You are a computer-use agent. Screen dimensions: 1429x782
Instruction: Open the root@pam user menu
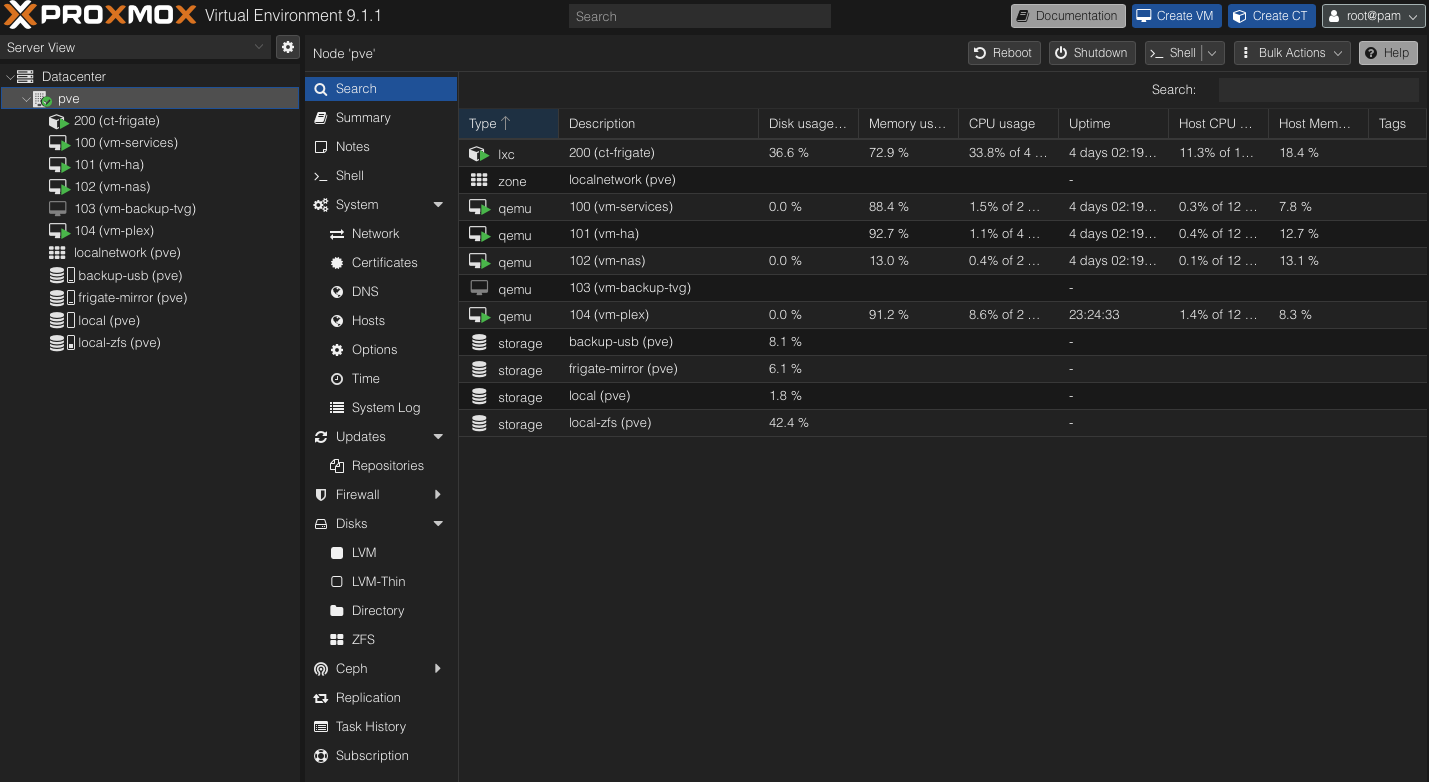tap(1373, 16)
